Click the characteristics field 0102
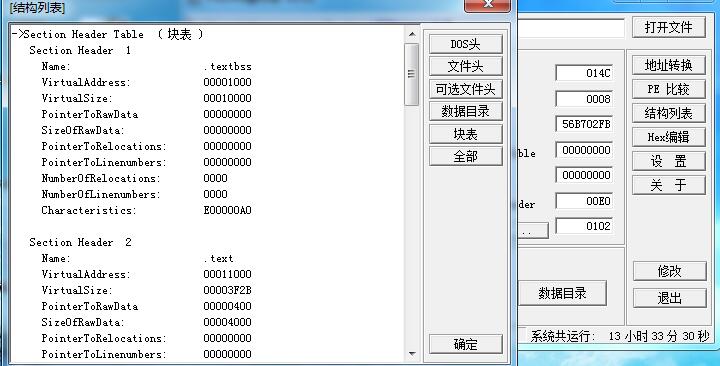This screenshot has height=366, width=720. tap(584, 226)
